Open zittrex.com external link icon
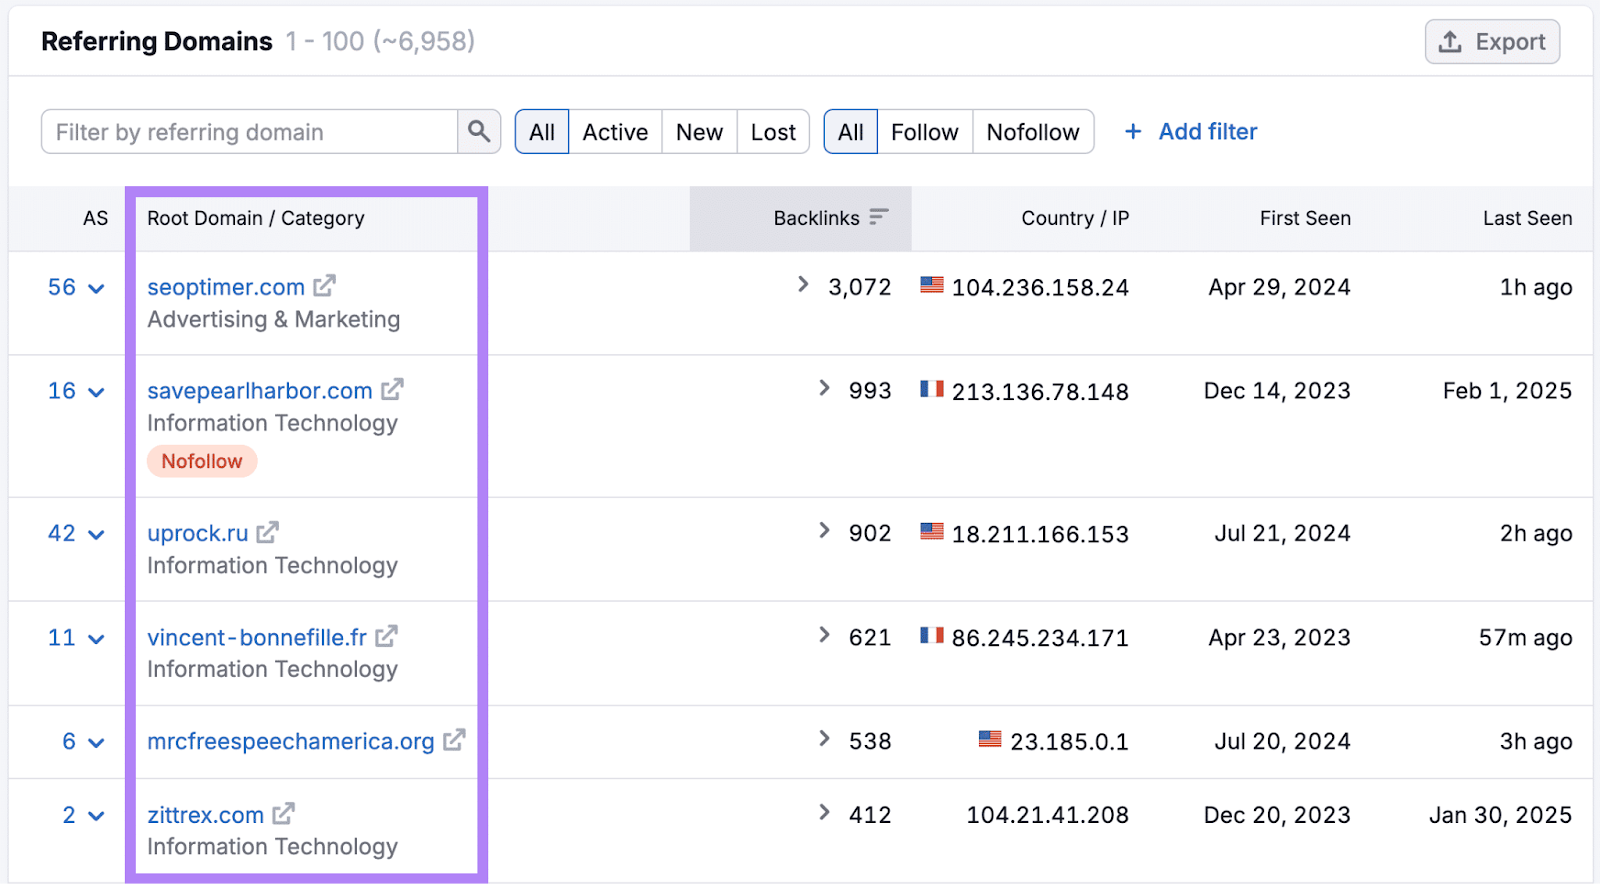Image resolution: width=1600 pixels, height=884 pixels. point(284,814)
